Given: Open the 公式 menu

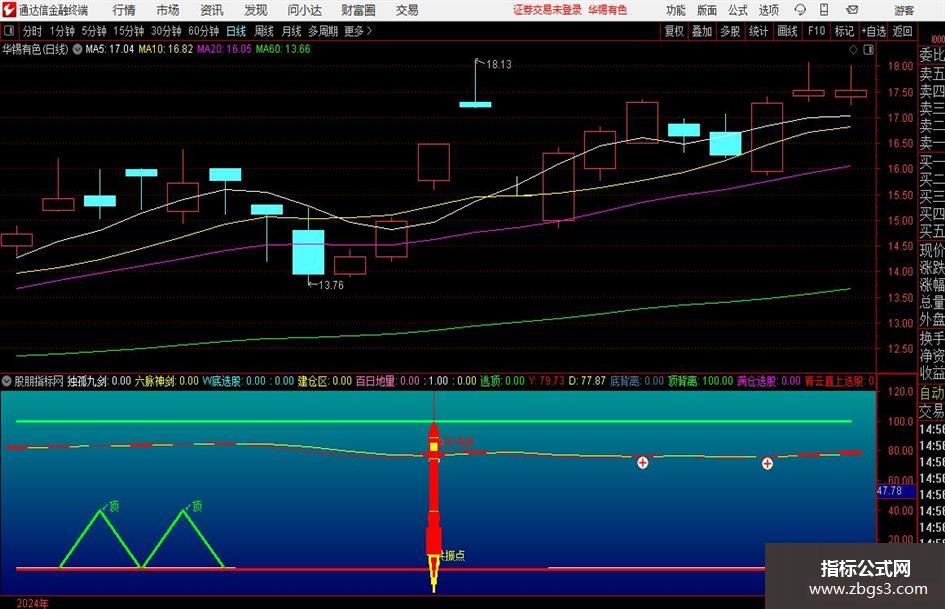Looking at the screenshot, I should [x=737, y=10].
